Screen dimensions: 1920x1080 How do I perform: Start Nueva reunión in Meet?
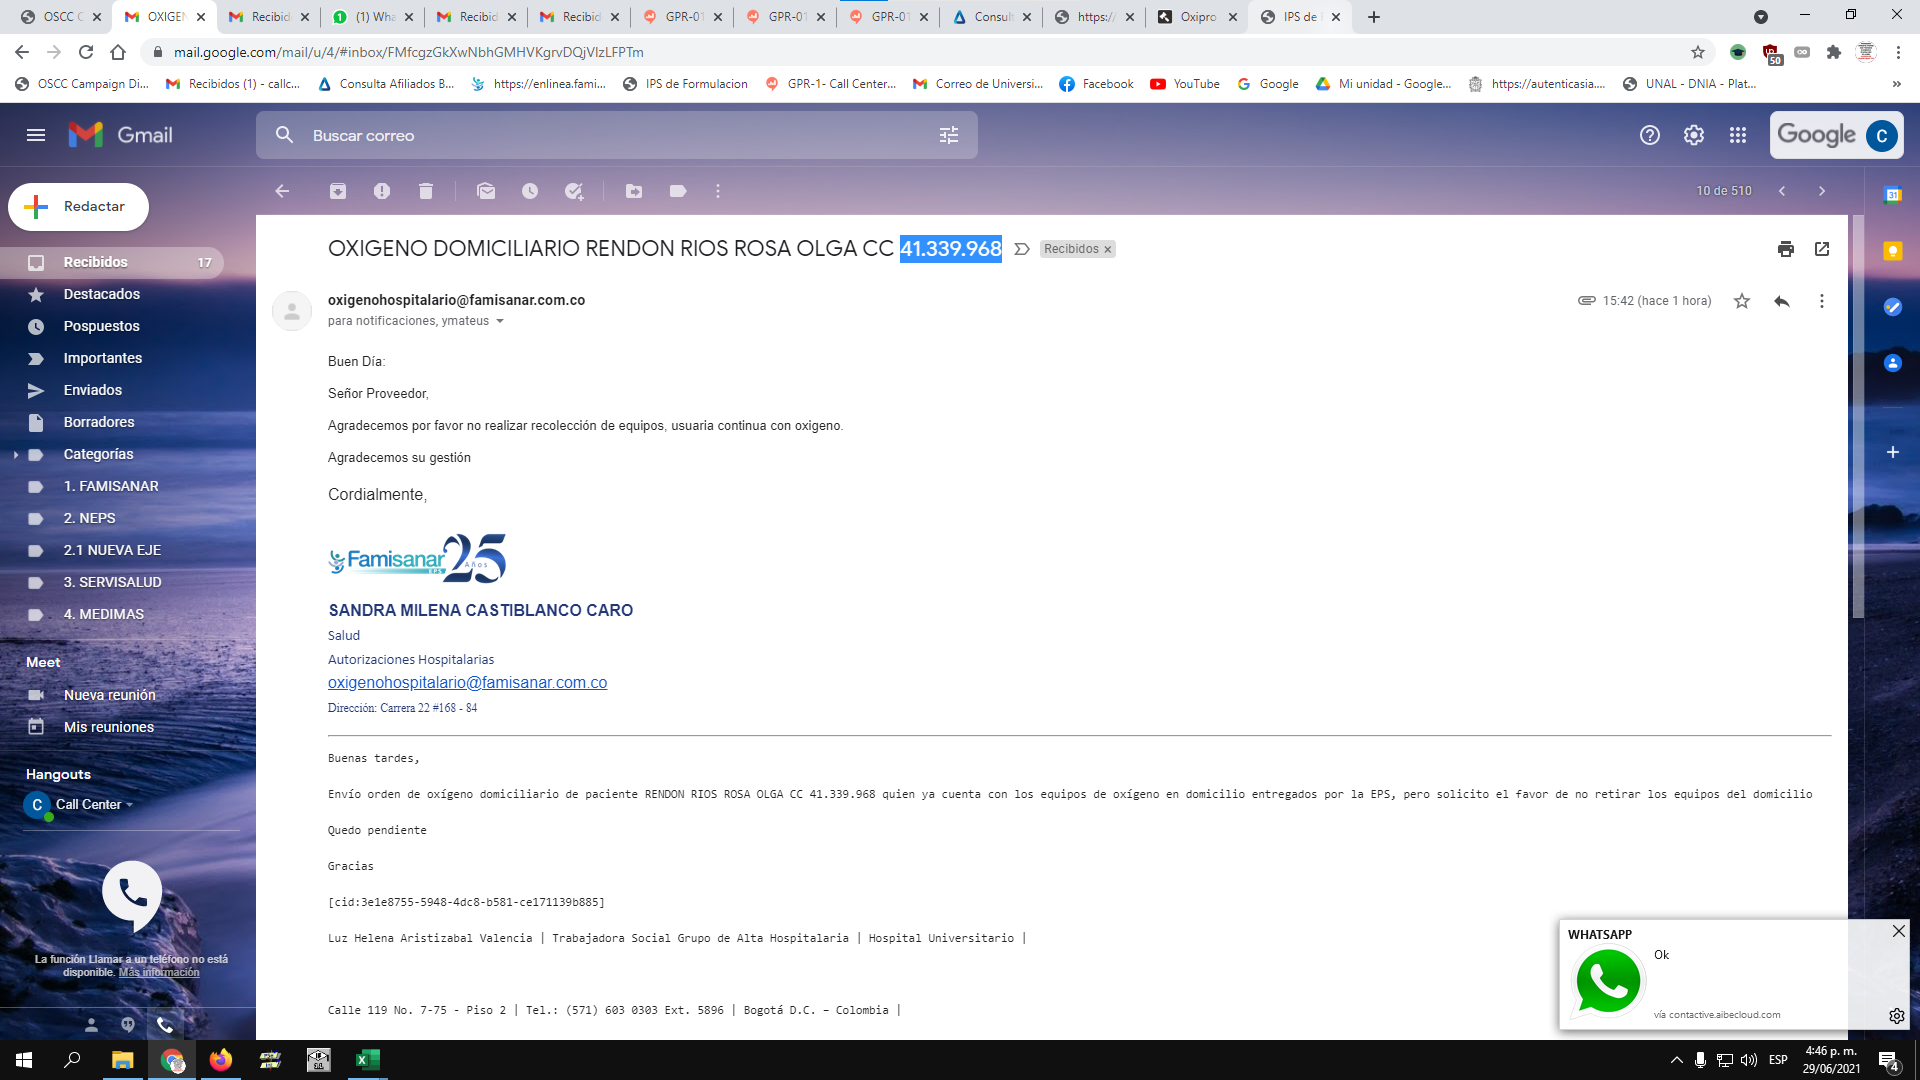click(x=109, y=695)
